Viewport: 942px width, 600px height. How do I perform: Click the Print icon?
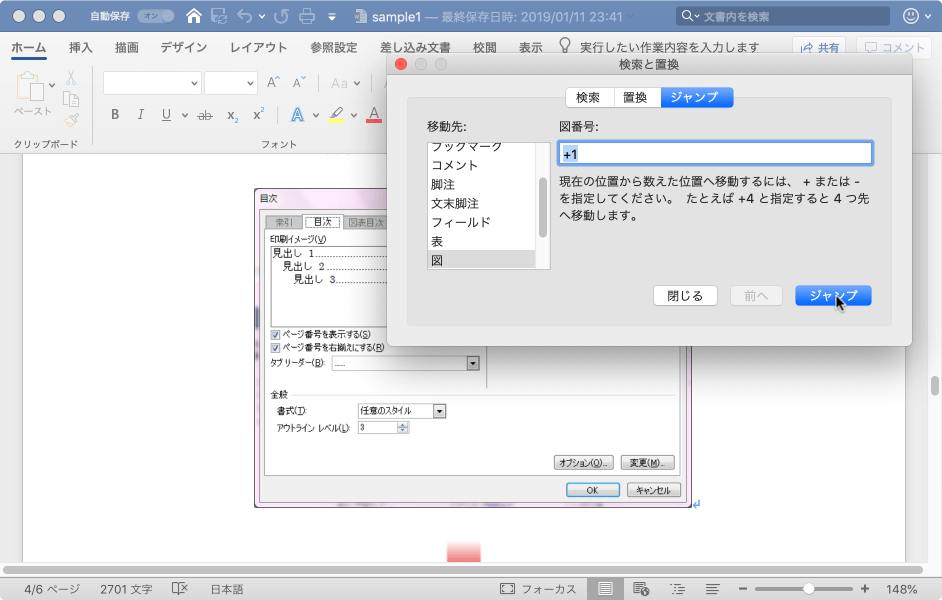click(x=307, y=16)
